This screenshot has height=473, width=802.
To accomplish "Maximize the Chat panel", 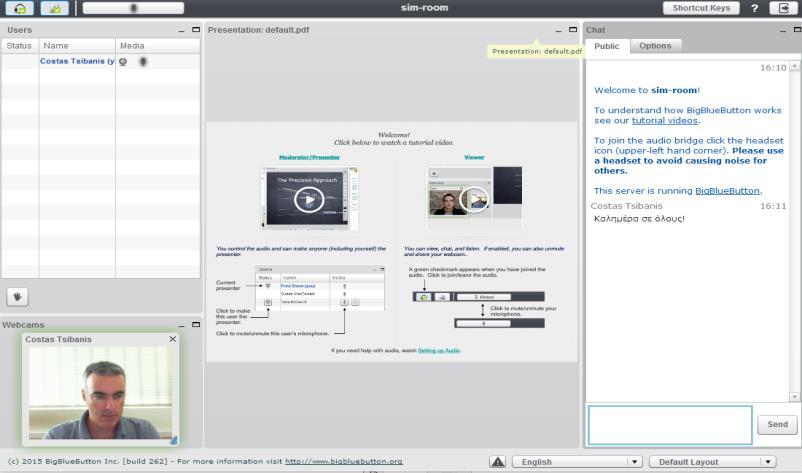I will pos(797,30).
